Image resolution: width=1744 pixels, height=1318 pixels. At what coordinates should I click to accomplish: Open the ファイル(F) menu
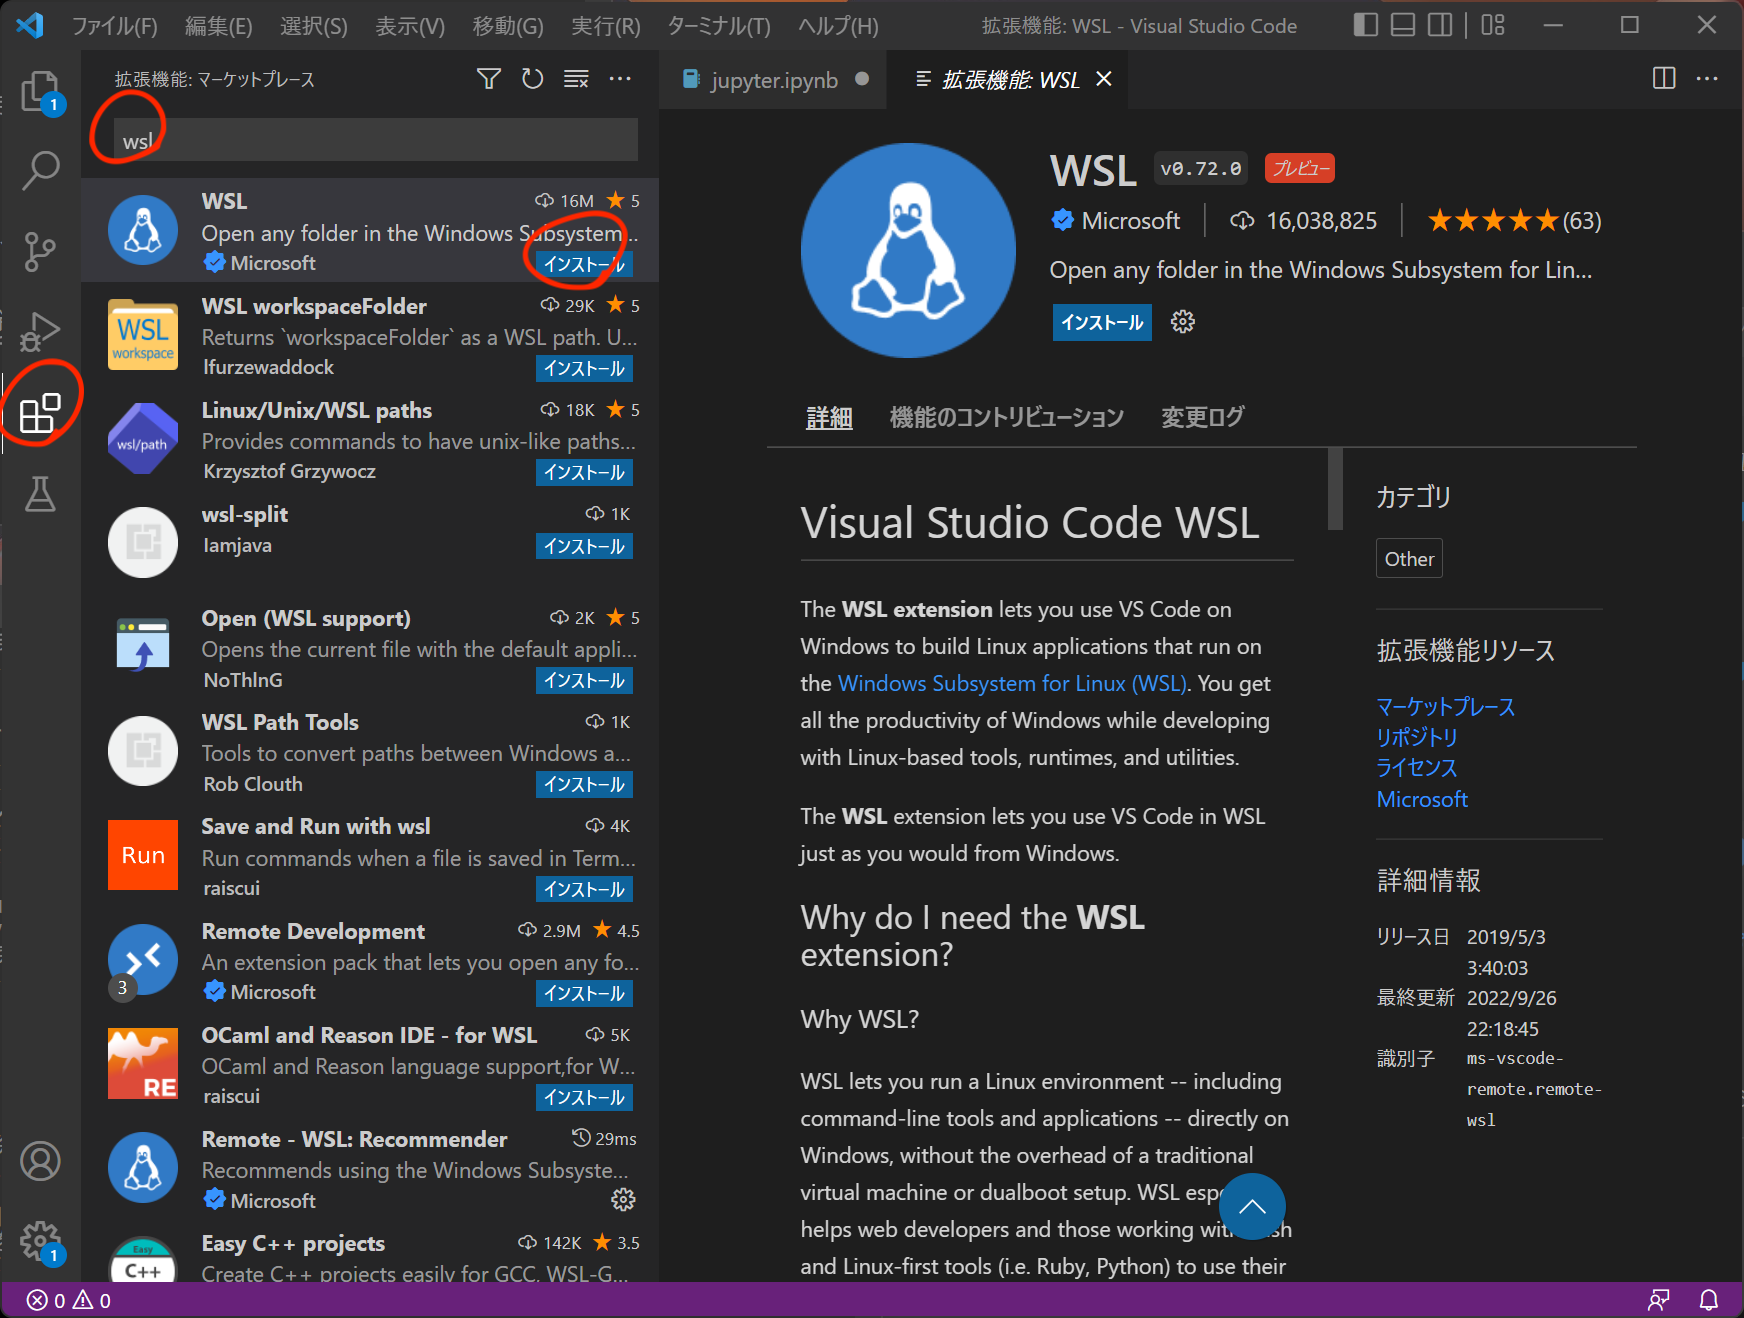[x=115, y=26]
